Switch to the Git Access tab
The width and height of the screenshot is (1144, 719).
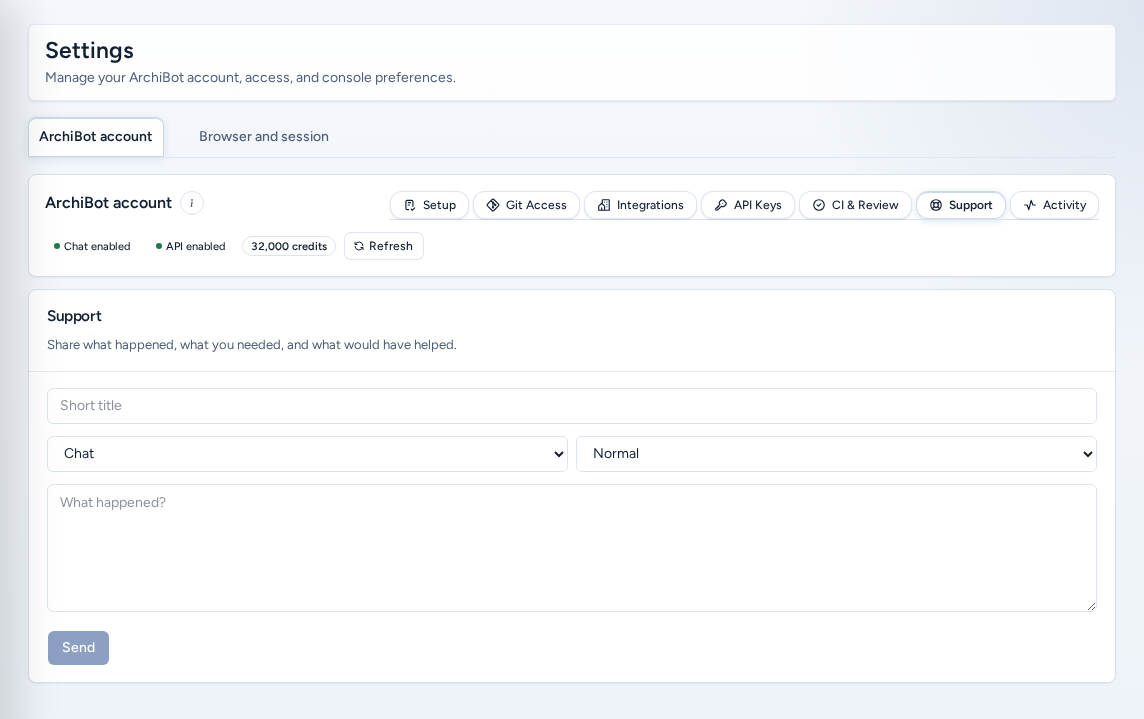[x=526, y=205]
